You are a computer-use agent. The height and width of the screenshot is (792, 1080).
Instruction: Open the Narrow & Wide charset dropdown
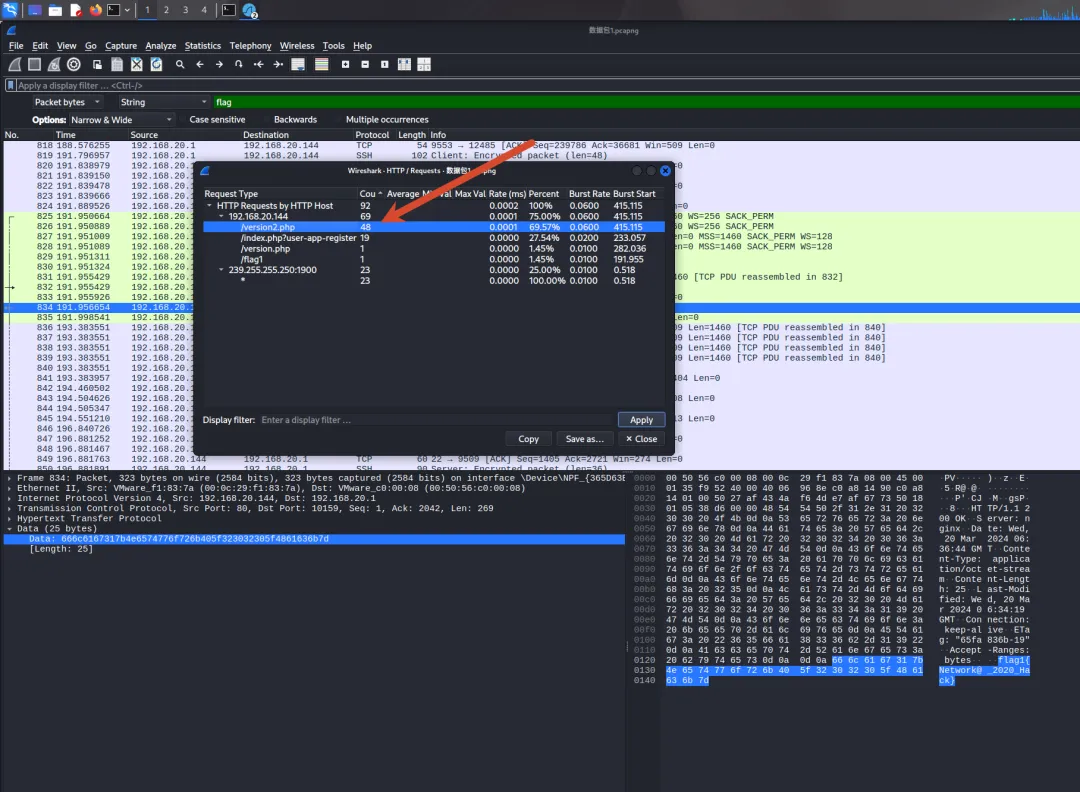pos(121,120)
